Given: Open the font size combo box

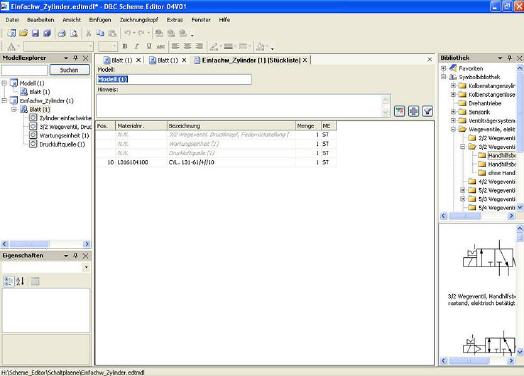Looking at the screenshot, I should [108, 46].
